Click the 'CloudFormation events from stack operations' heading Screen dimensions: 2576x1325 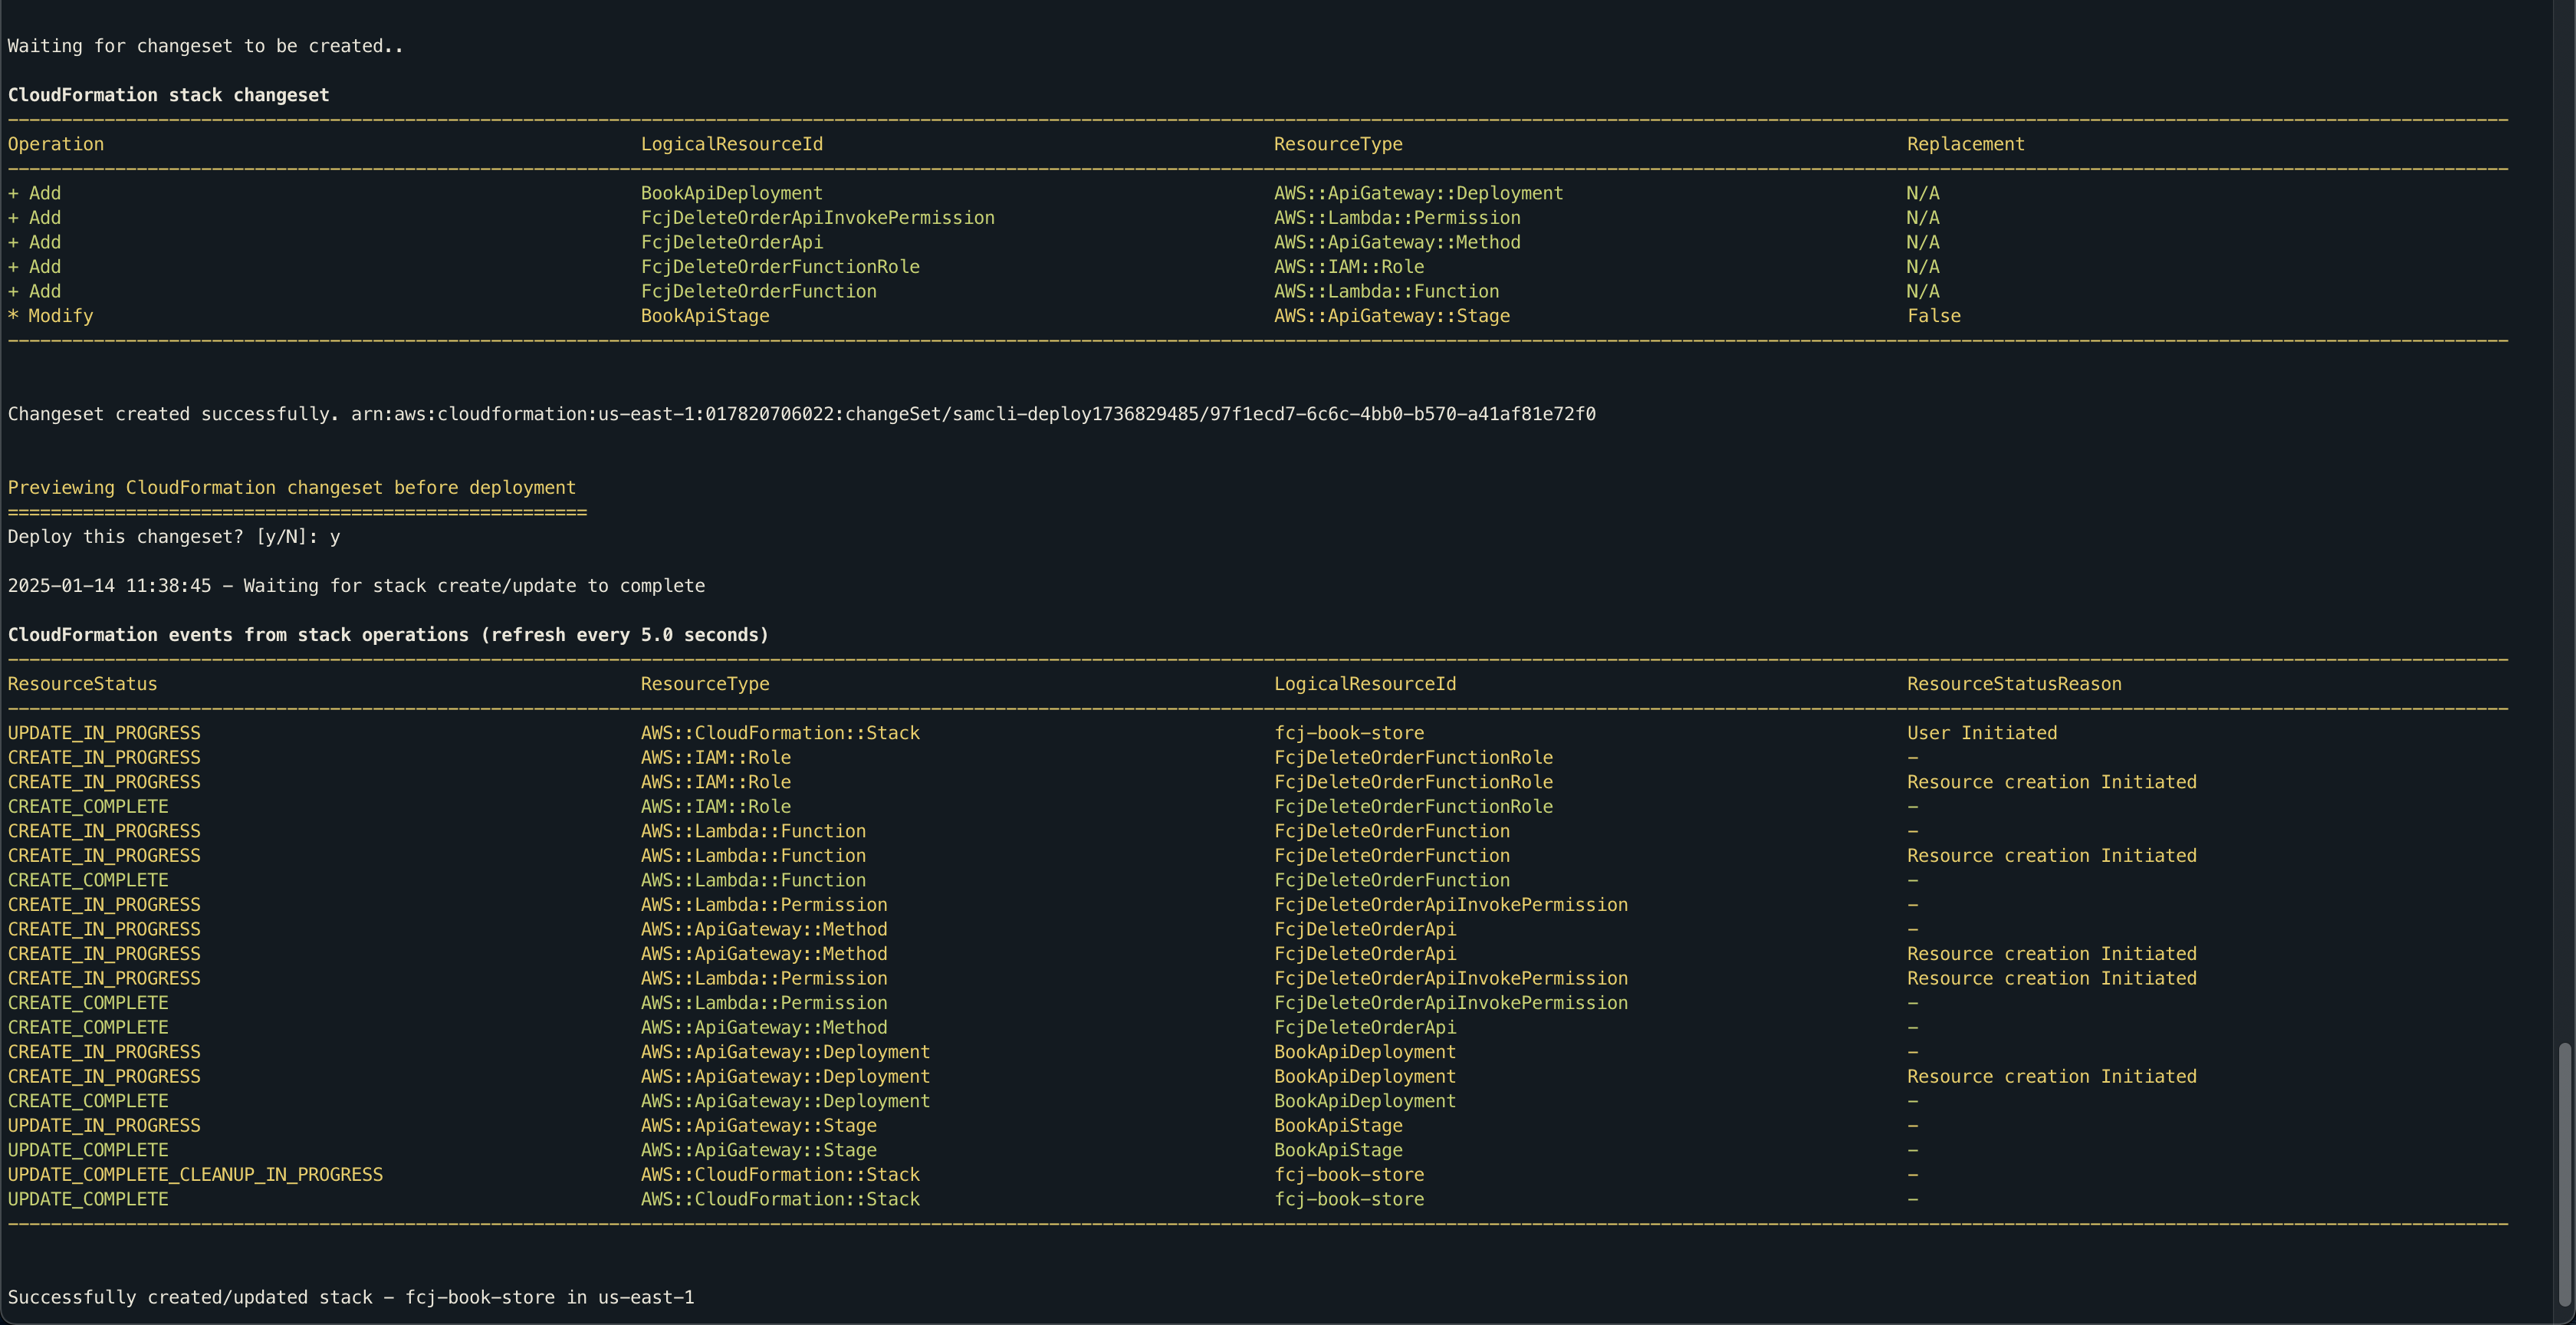coord(388,635)
